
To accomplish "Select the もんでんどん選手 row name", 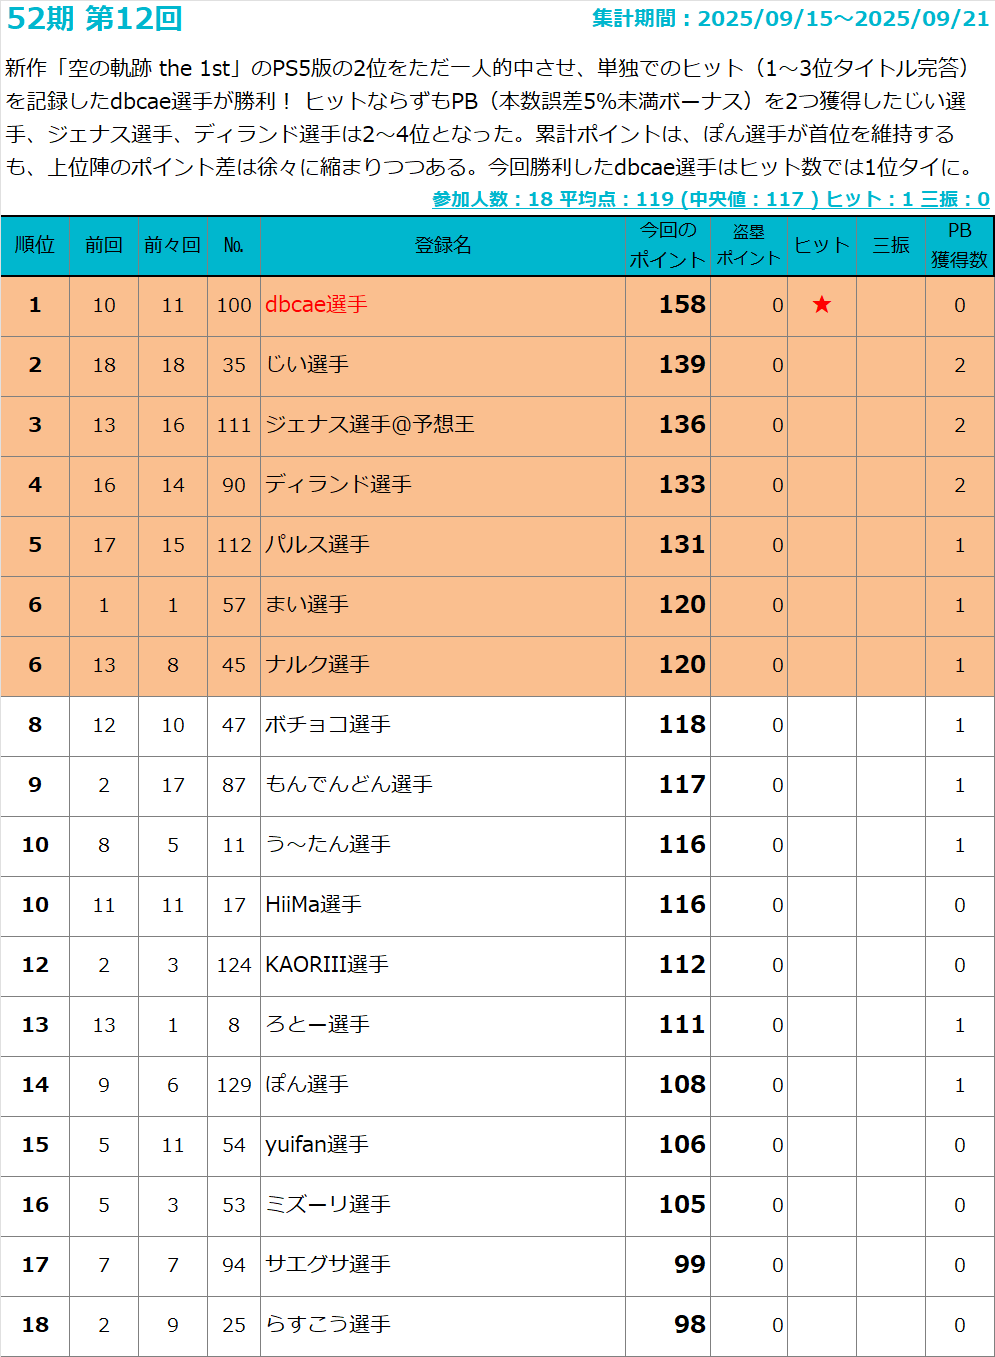I will (348, 785).
